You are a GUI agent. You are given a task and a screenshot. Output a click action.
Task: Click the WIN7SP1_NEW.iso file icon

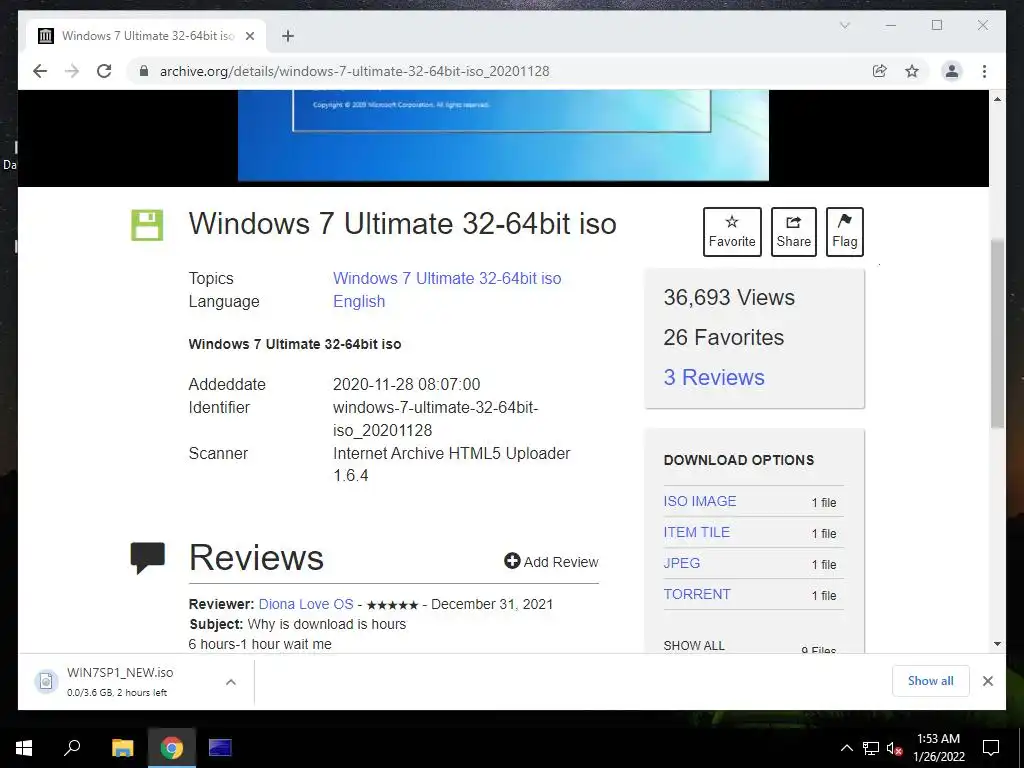[x=46, y=681]
